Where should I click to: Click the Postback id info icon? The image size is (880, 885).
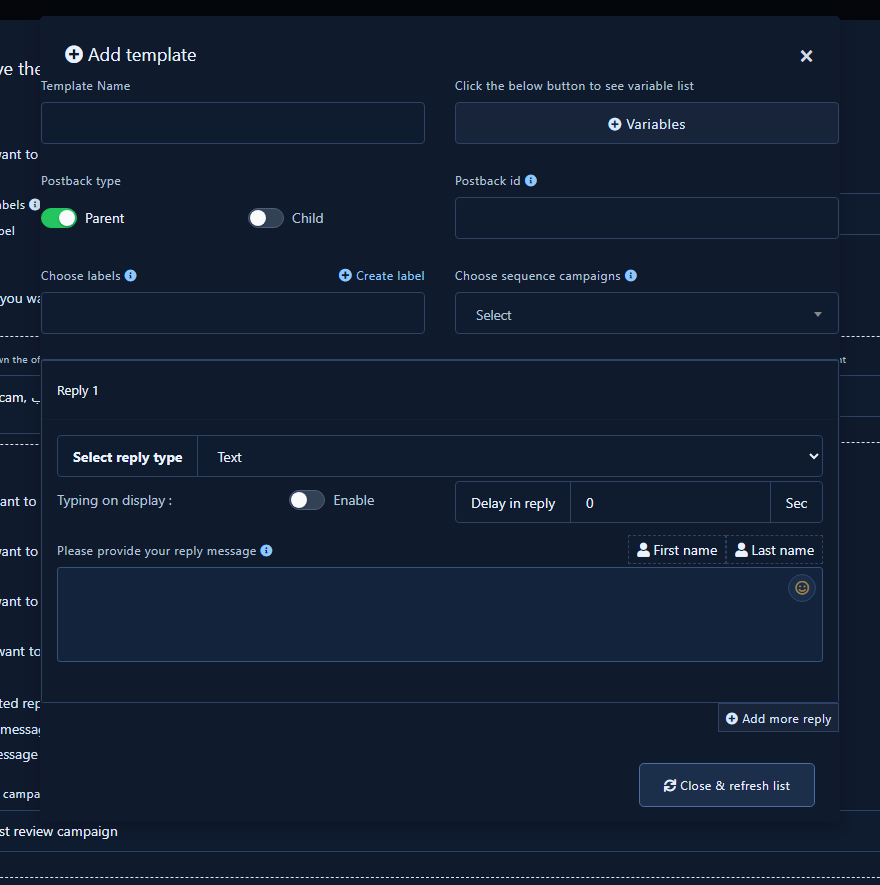click(x=531, y=181)
